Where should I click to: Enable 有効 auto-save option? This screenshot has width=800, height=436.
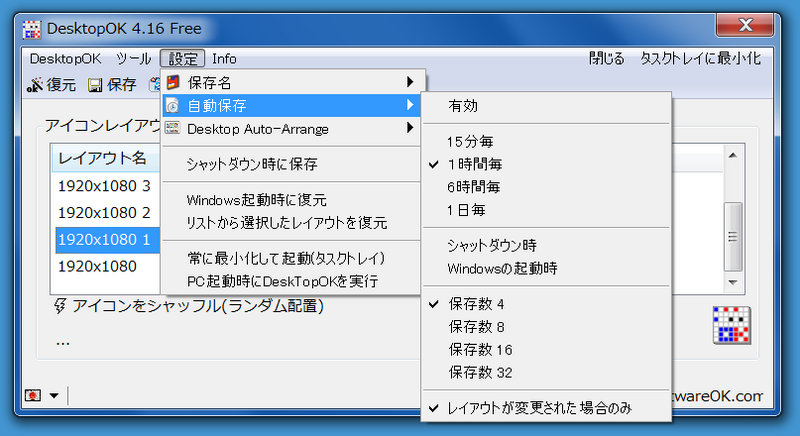point(546,106)
